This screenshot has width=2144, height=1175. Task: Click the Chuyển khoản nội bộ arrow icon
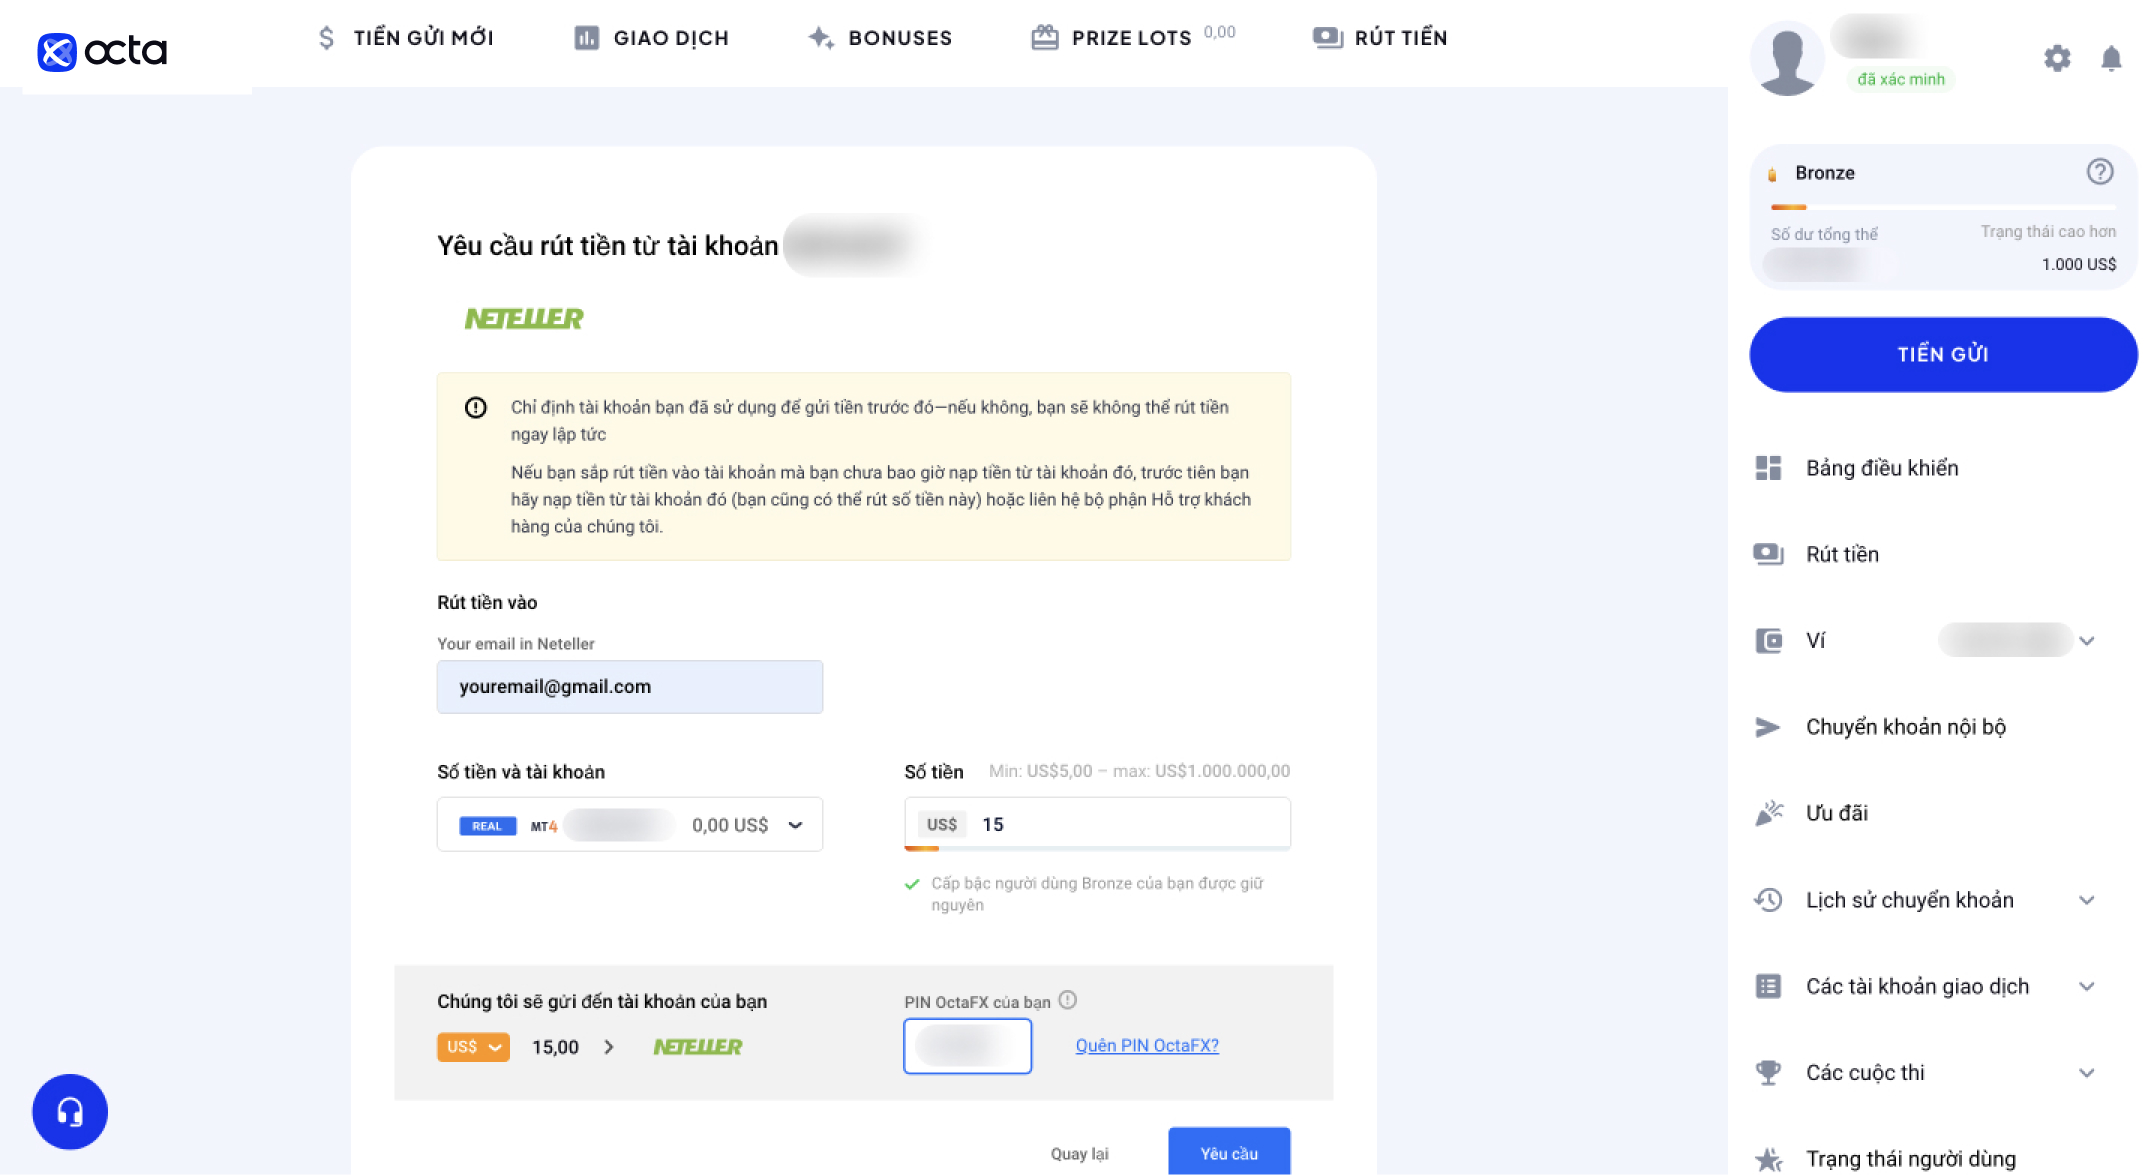[x=1768, y=727]
